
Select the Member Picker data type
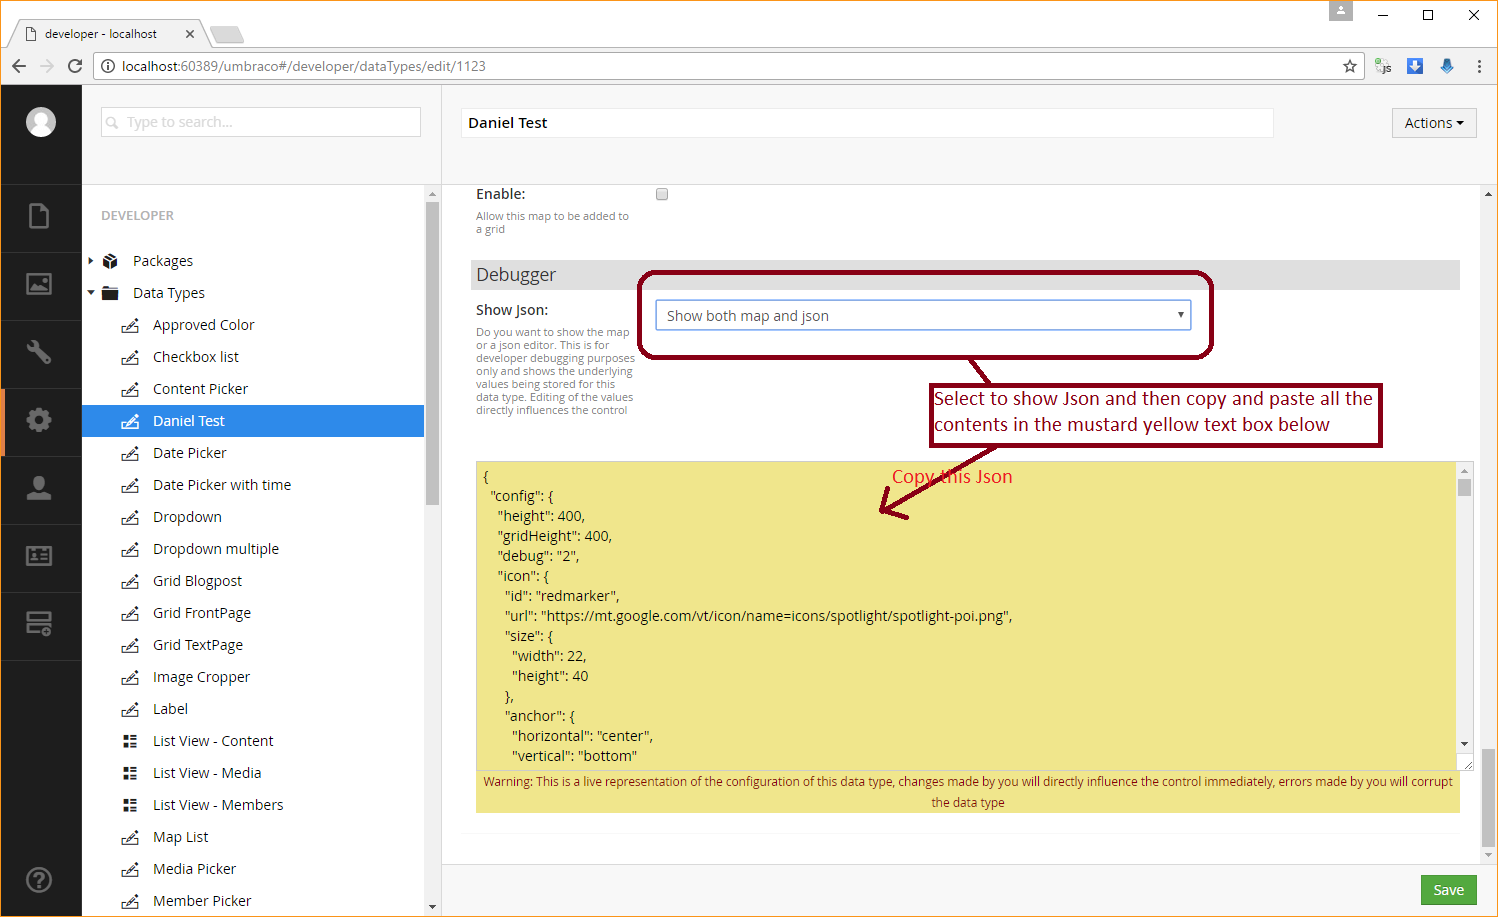pyautogui.click(x=202, y=901)
